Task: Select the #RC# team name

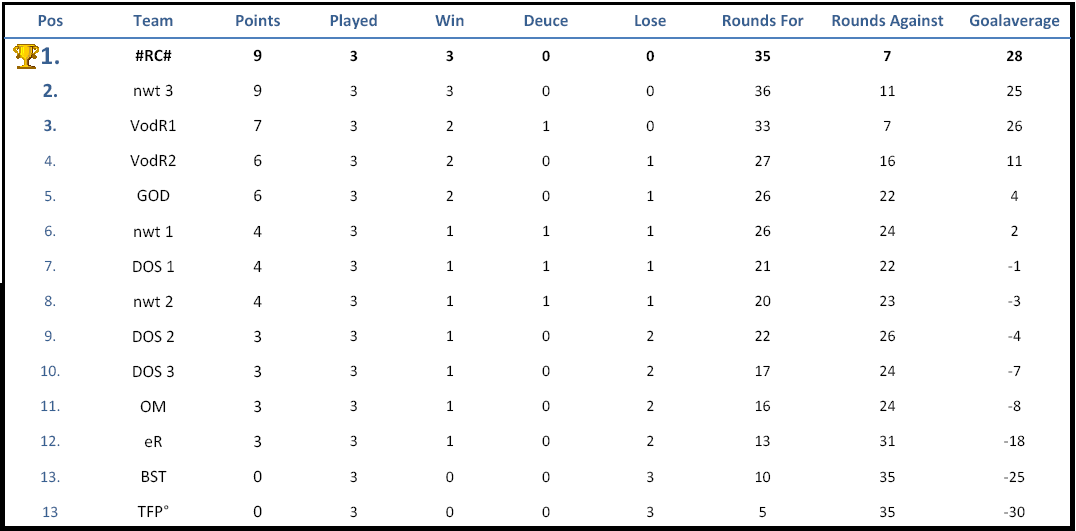Action: [153, 56]
